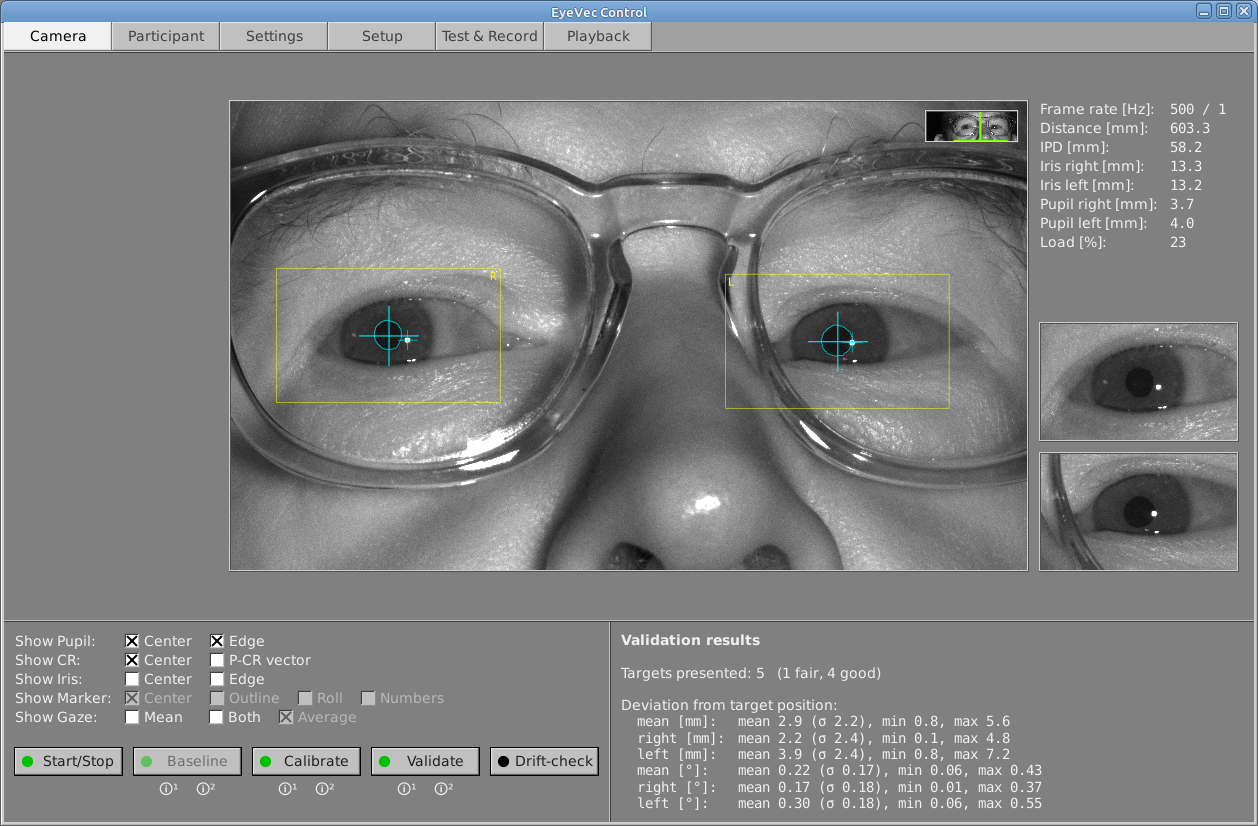Toggle Show Pupil Edge checkbox
1258x826 pixels.
(217, 641)
